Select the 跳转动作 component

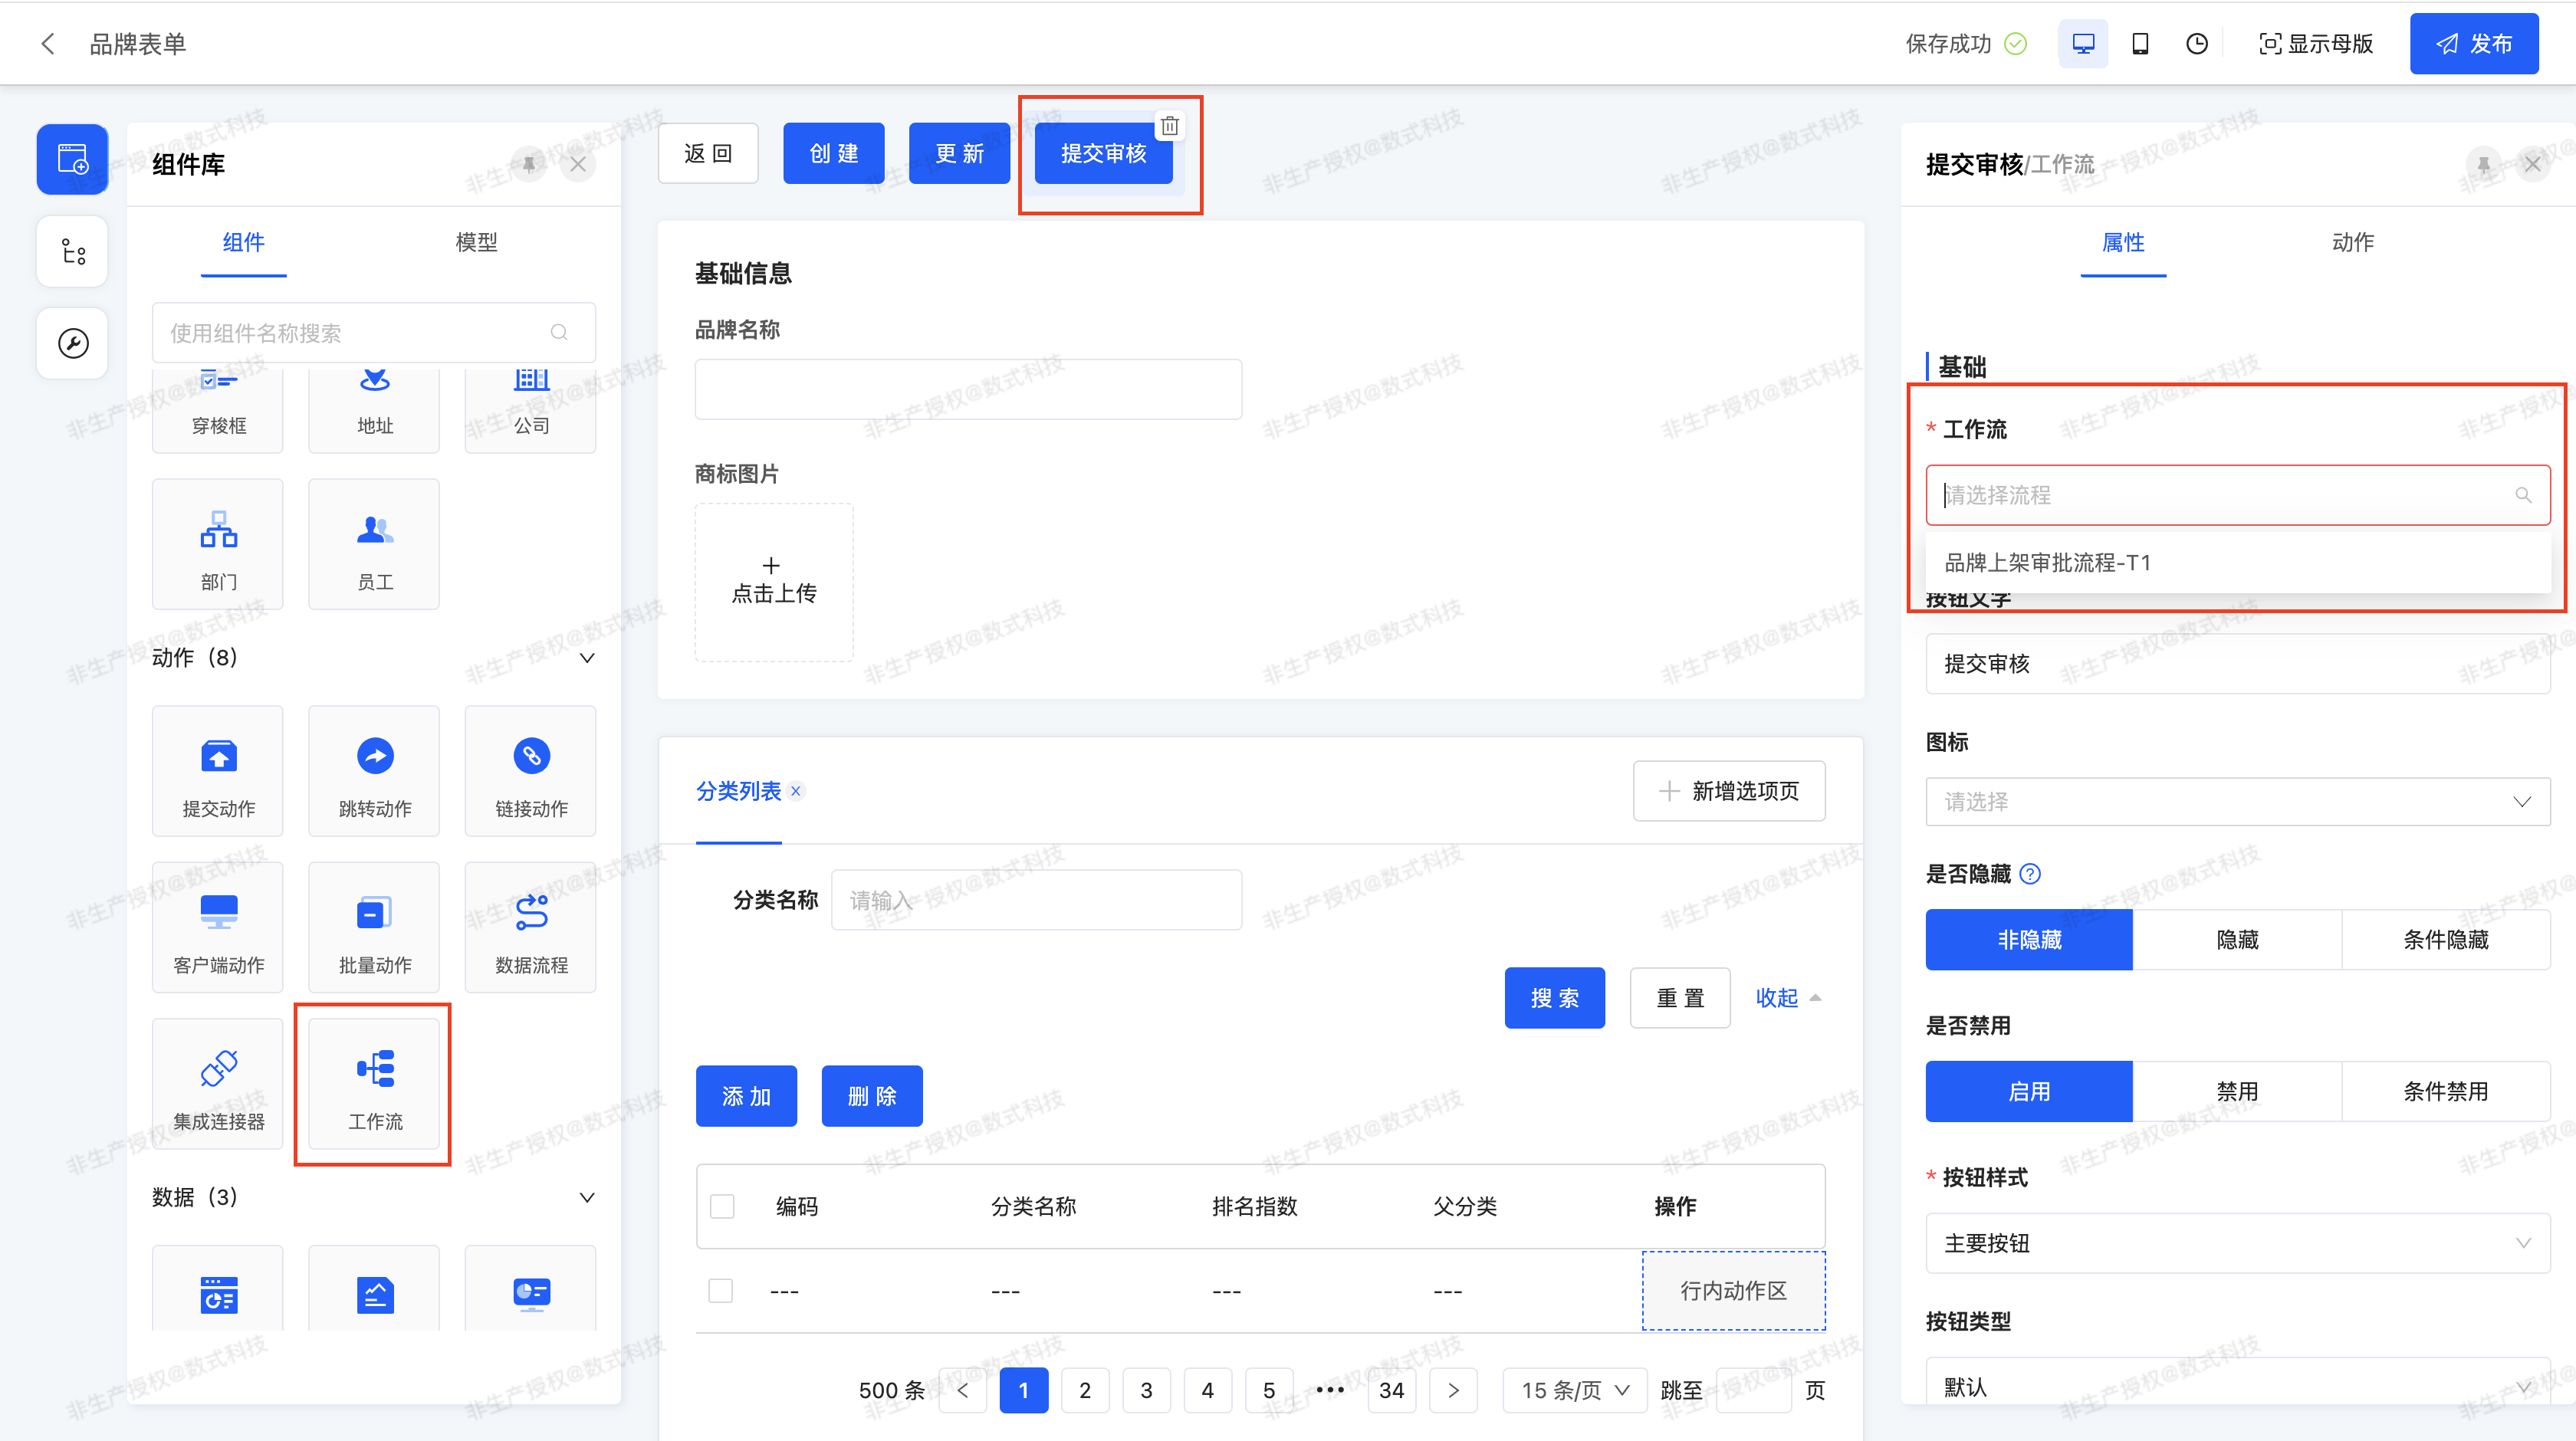[375, 771]
